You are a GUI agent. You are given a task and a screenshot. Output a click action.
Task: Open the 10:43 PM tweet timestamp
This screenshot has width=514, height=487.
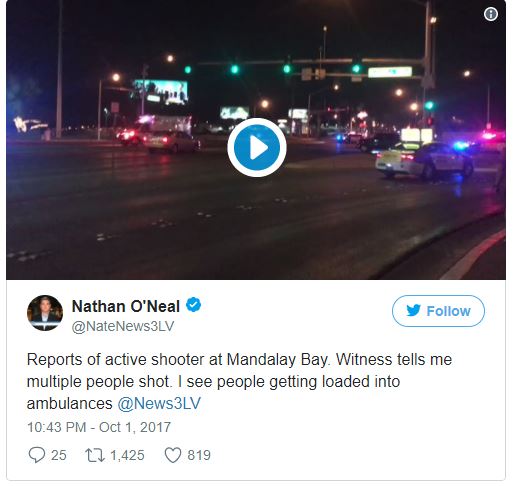click(99, 427)
